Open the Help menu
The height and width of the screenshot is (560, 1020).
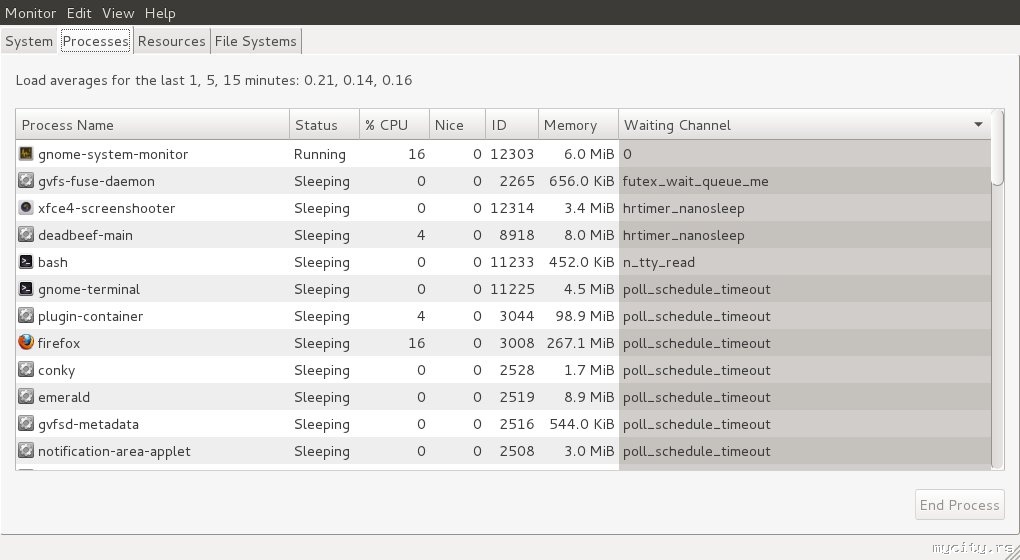[160, 13]
